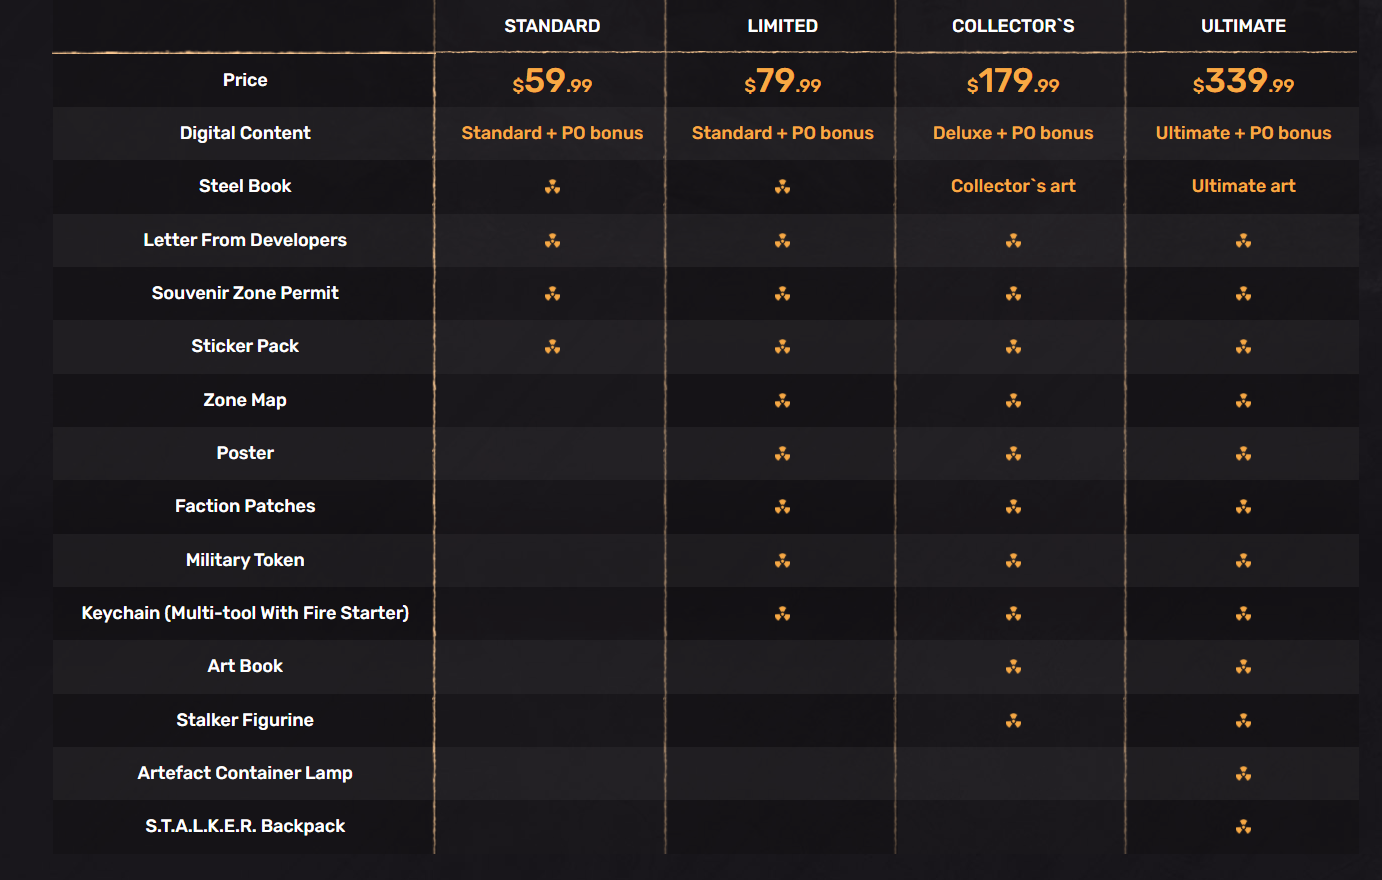Select the STANDARD edition column header
The width and height of the screenshot is (1382, 880).
[x=552, y=26]
